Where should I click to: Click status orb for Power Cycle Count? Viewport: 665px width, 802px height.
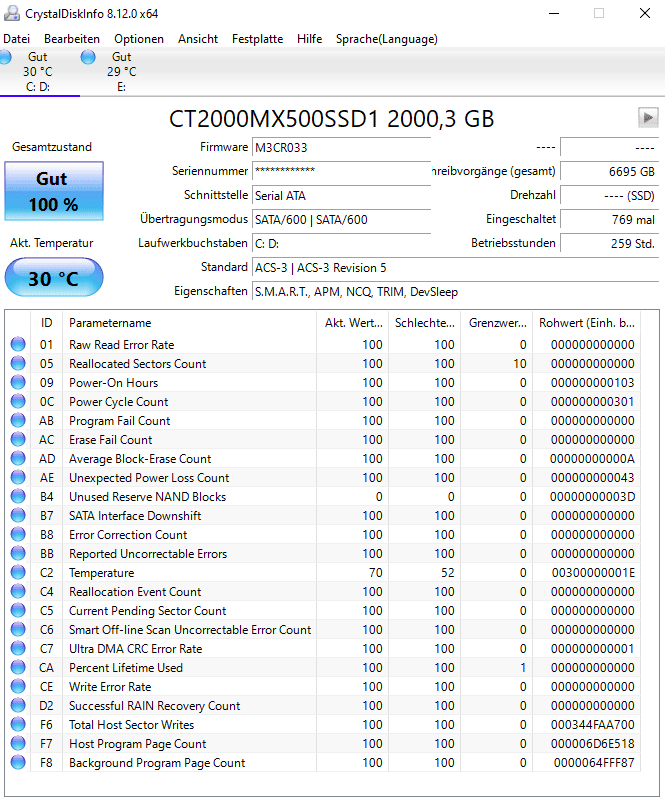18,401
